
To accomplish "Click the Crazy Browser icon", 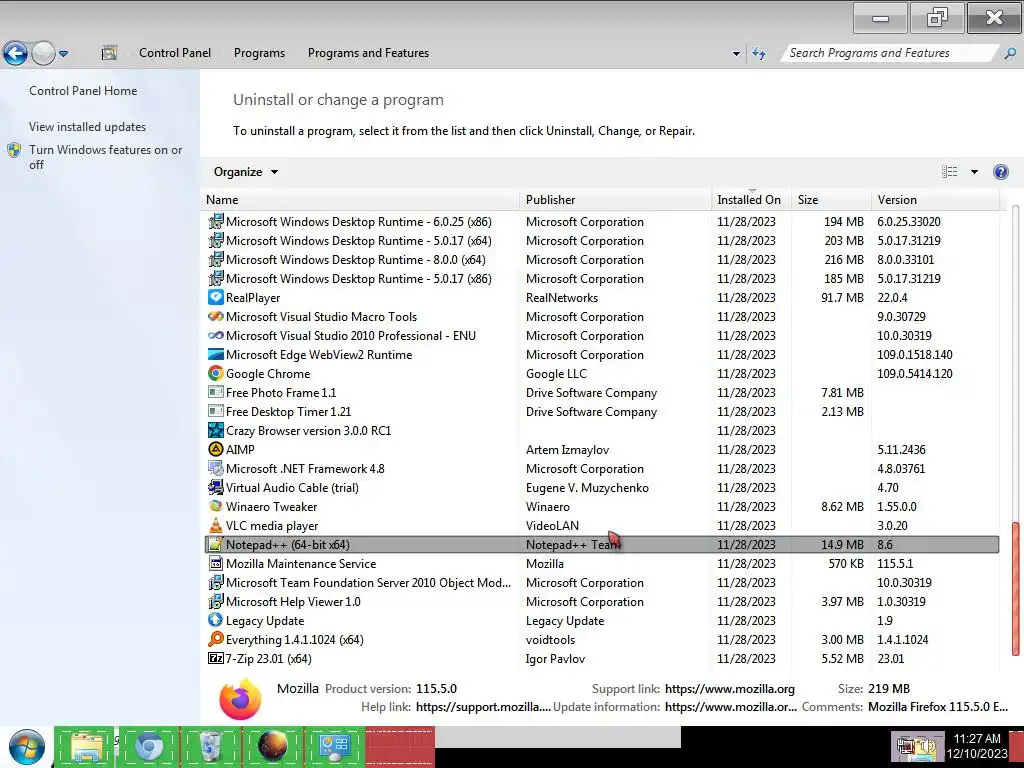I will 216,430.
